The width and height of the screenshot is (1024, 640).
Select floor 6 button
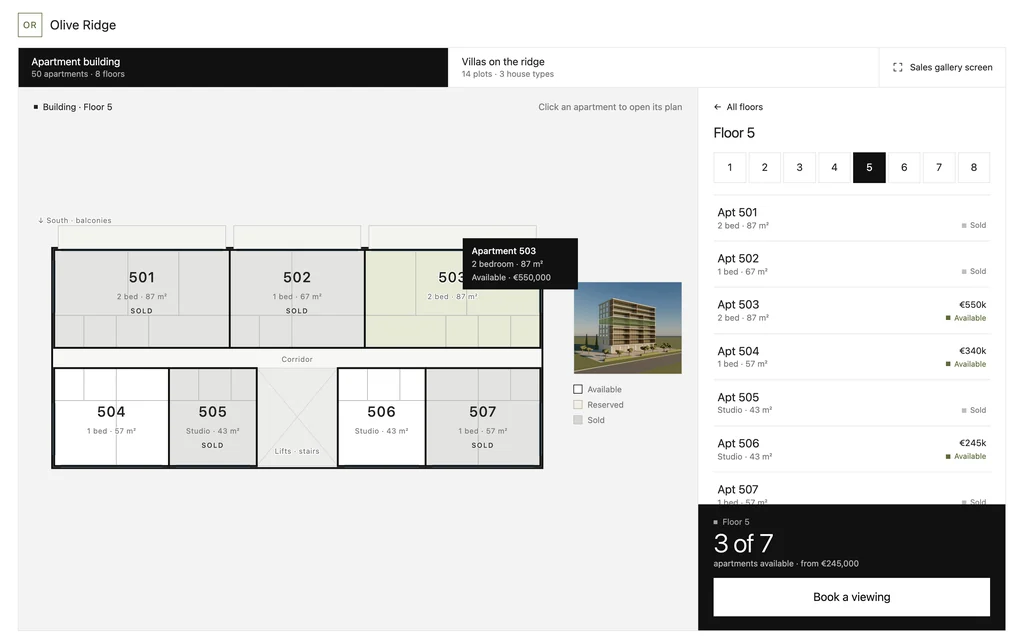(x=904, y=168)
